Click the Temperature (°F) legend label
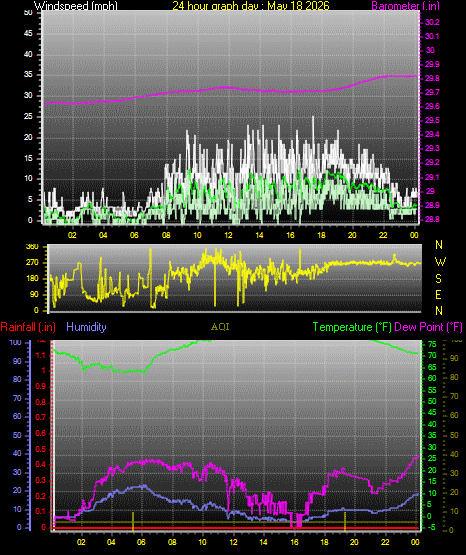The height and width of the screenshot is (555, 466). click(352, 327)
